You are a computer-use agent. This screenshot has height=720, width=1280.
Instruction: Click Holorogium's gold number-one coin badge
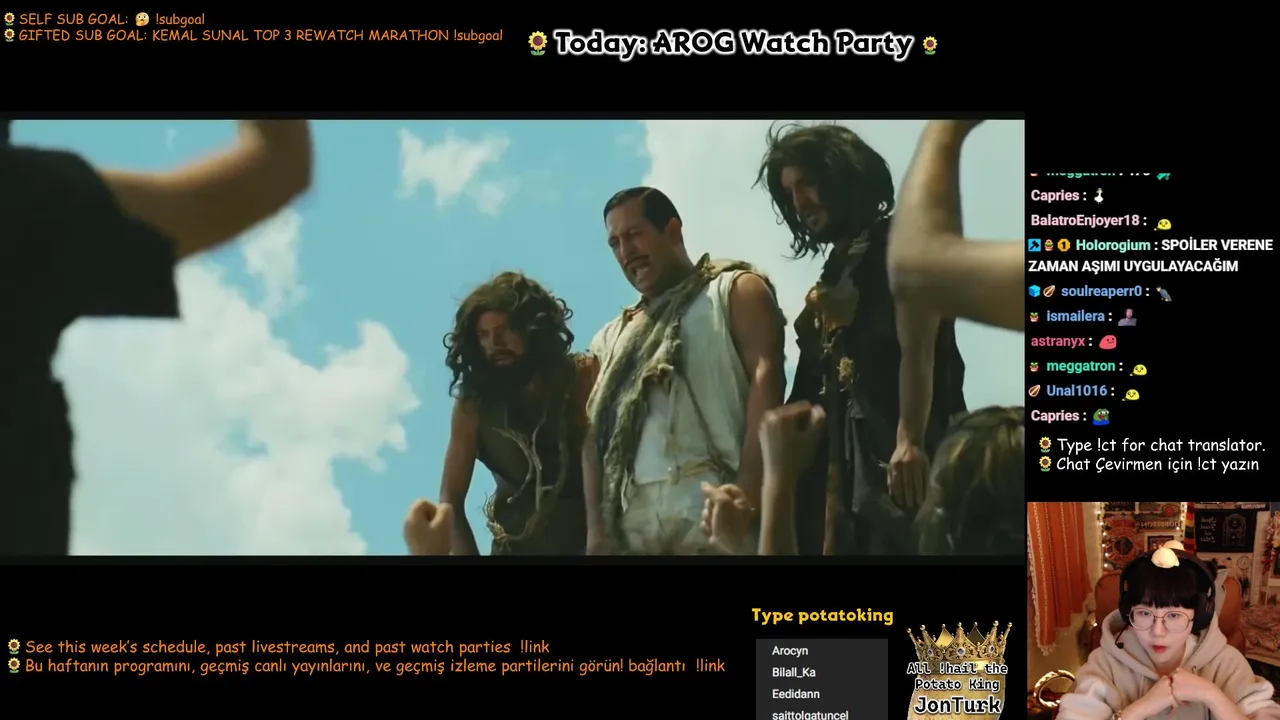pos(1064,245)
